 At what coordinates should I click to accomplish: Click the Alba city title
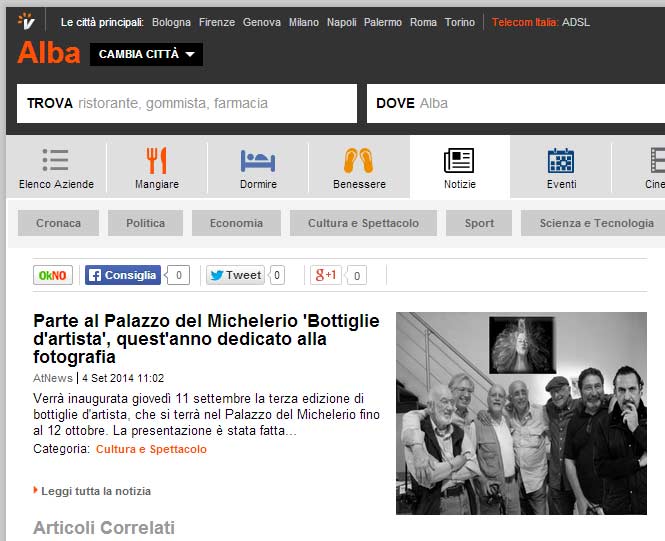coord(49,53)
